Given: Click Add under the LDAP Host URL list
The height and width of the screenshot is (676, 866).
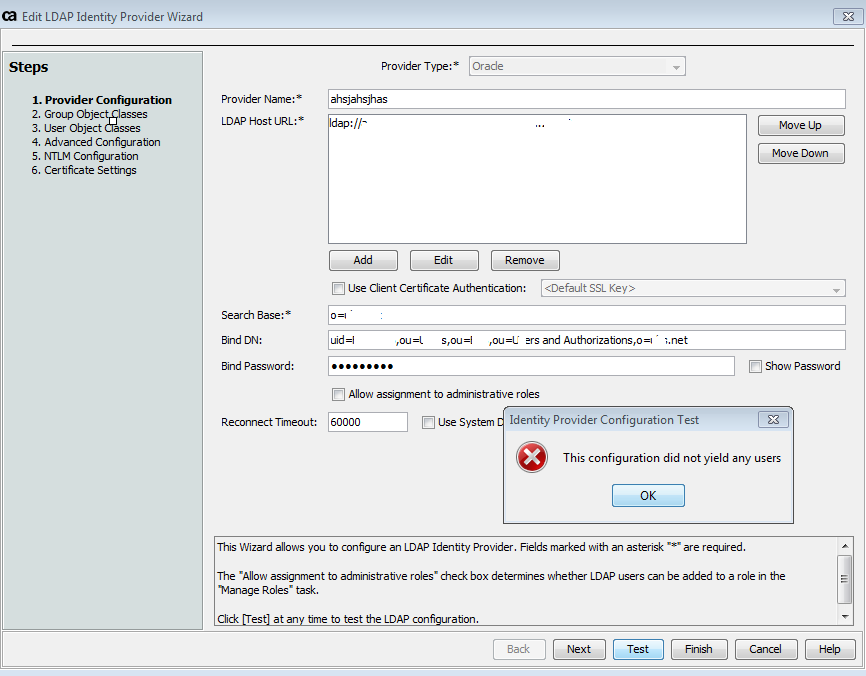Looking at the screenshot, I should pos(363,260).
